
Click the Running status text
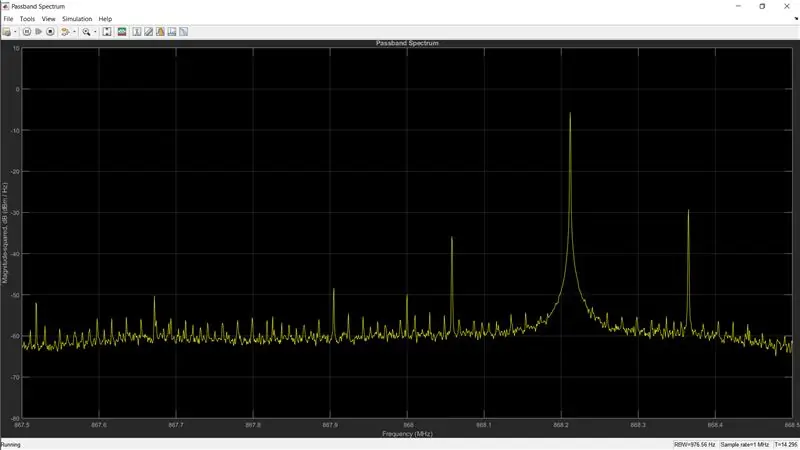(x=11, y=445)
